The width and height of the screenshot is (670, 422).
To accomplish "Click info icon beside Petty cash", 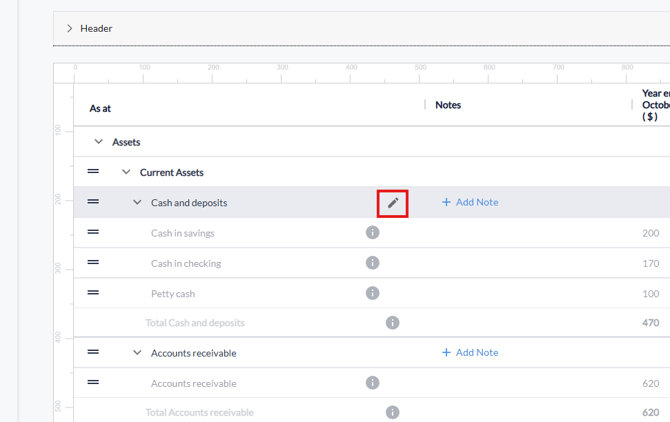I will 372,293.
